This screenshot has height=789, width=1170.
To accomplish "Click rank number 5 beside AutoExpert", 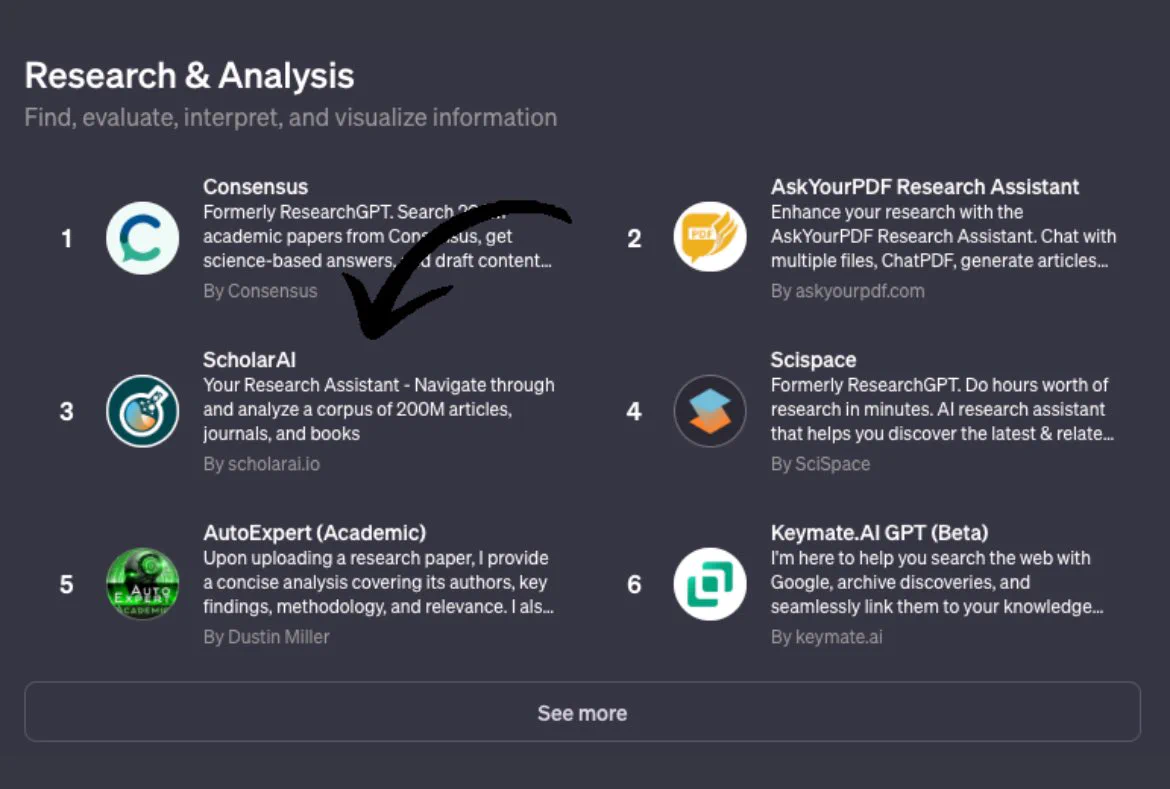I will click(x=66, y=584).
